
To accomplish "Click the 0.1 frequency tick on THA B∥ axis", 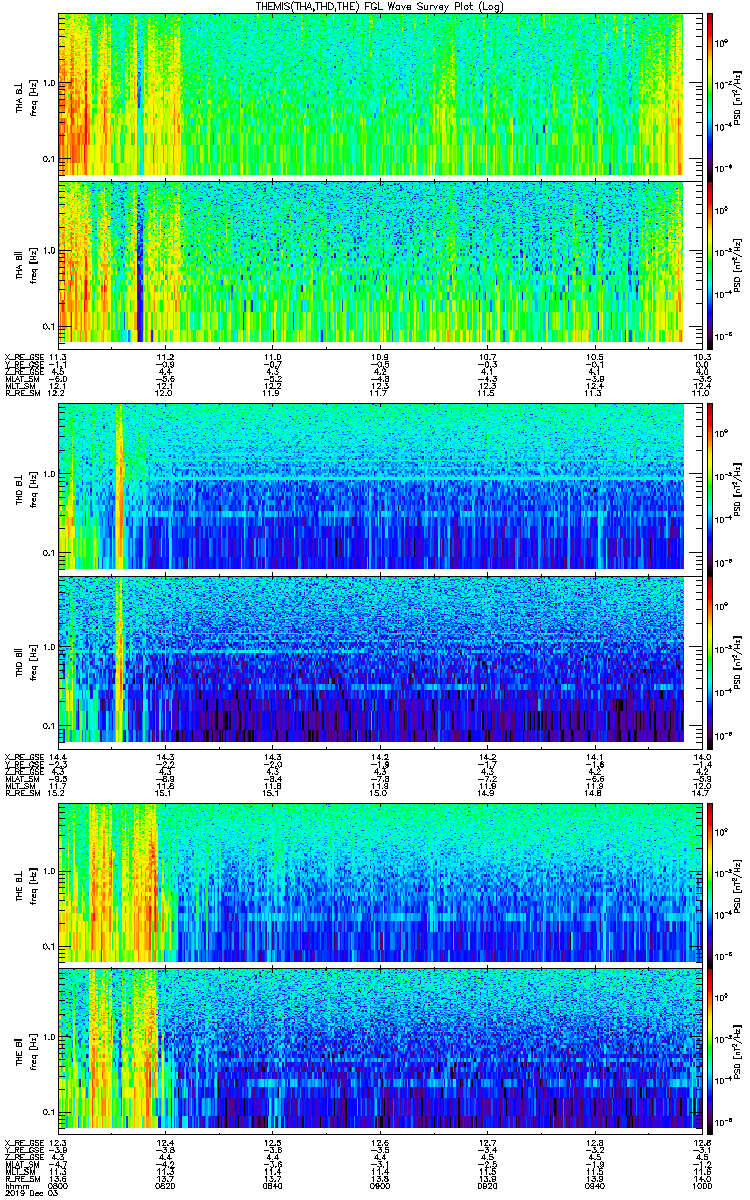I will pos(49,326).
